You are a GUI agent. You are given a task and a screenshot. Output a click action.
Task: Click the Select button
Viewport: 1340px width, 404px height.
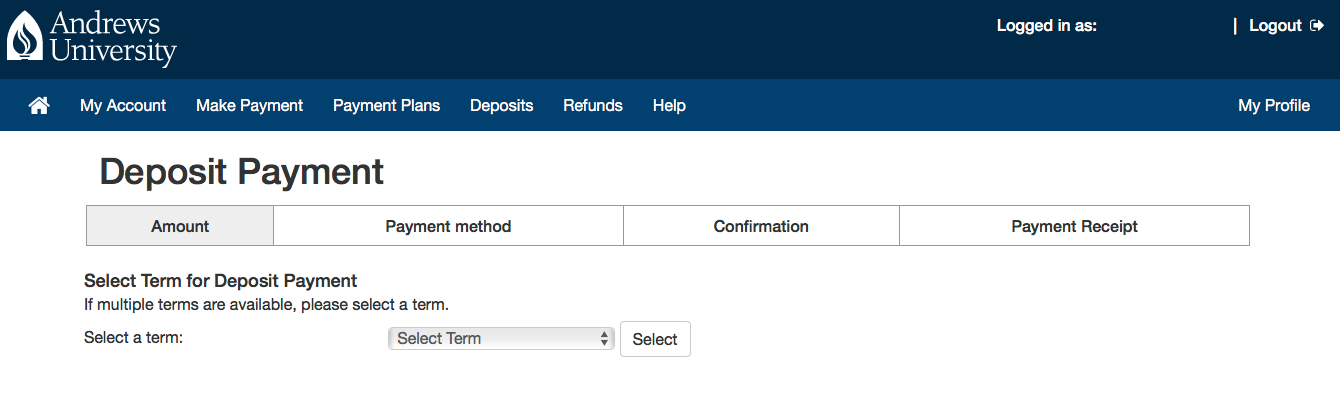(x=655, y=339)
